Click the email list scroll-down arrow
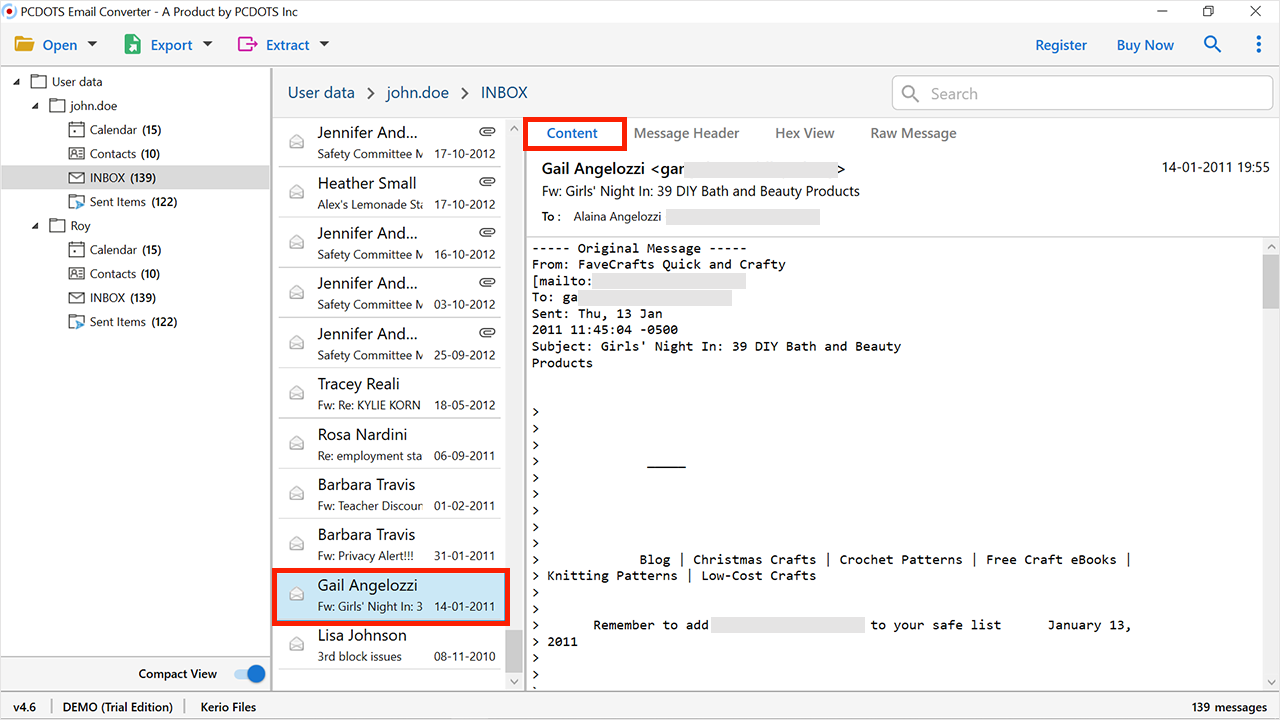The width and height of the screenshot is (1280, 720). click(x=514, y=681)
